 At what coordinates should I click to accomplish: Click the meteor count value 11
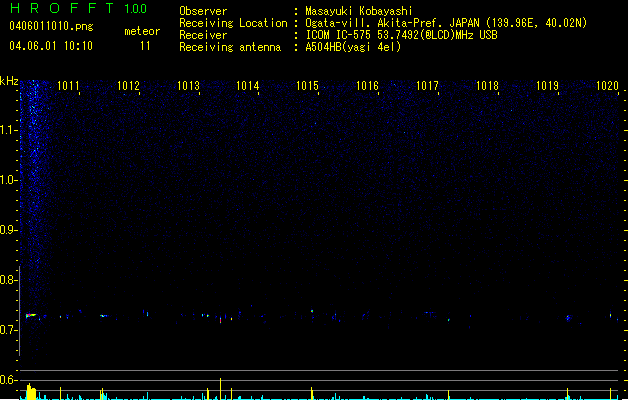[145, 46]
